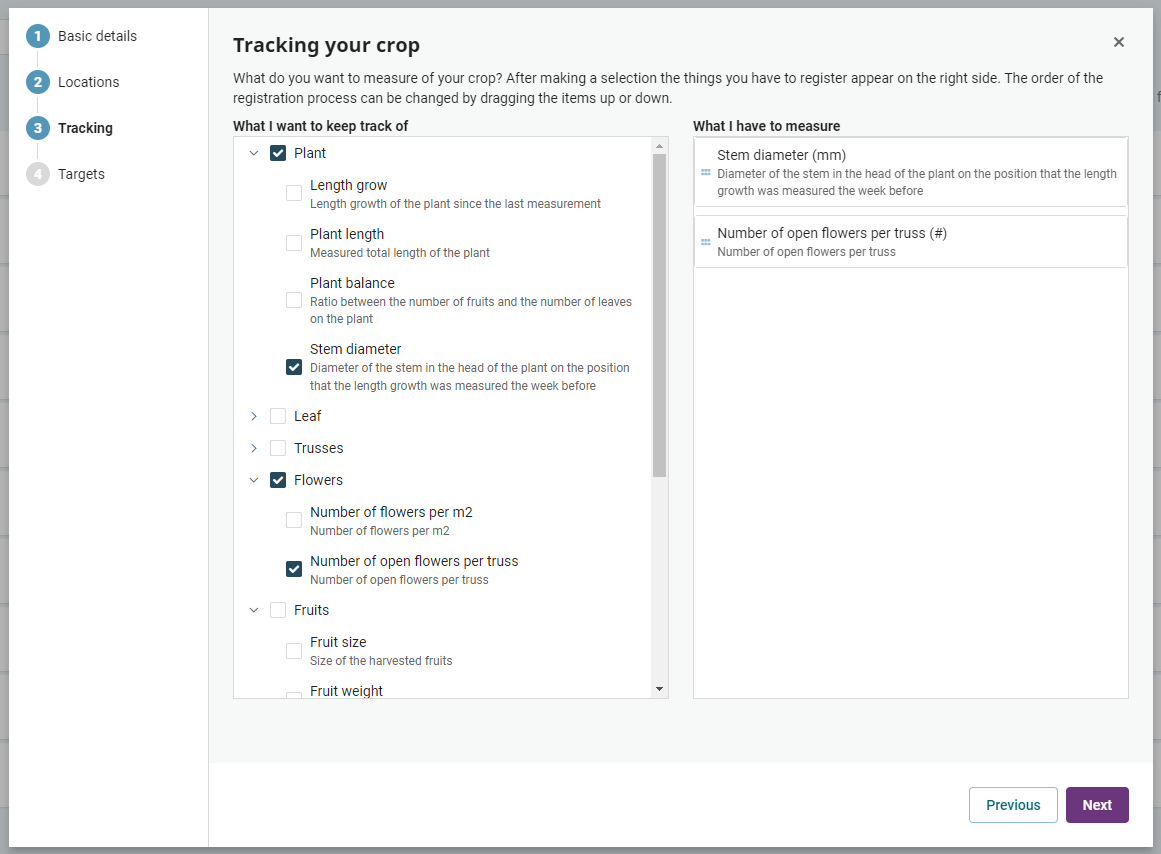Click the Number of flowers per m2 label
This screenshot has height=854, width=1161.
click(391, 512)
